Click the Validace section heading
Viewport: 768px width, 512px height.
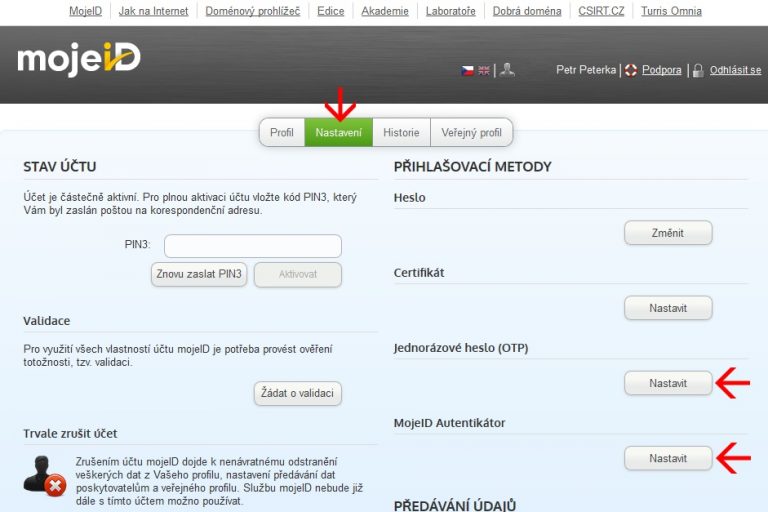point(47,321)
